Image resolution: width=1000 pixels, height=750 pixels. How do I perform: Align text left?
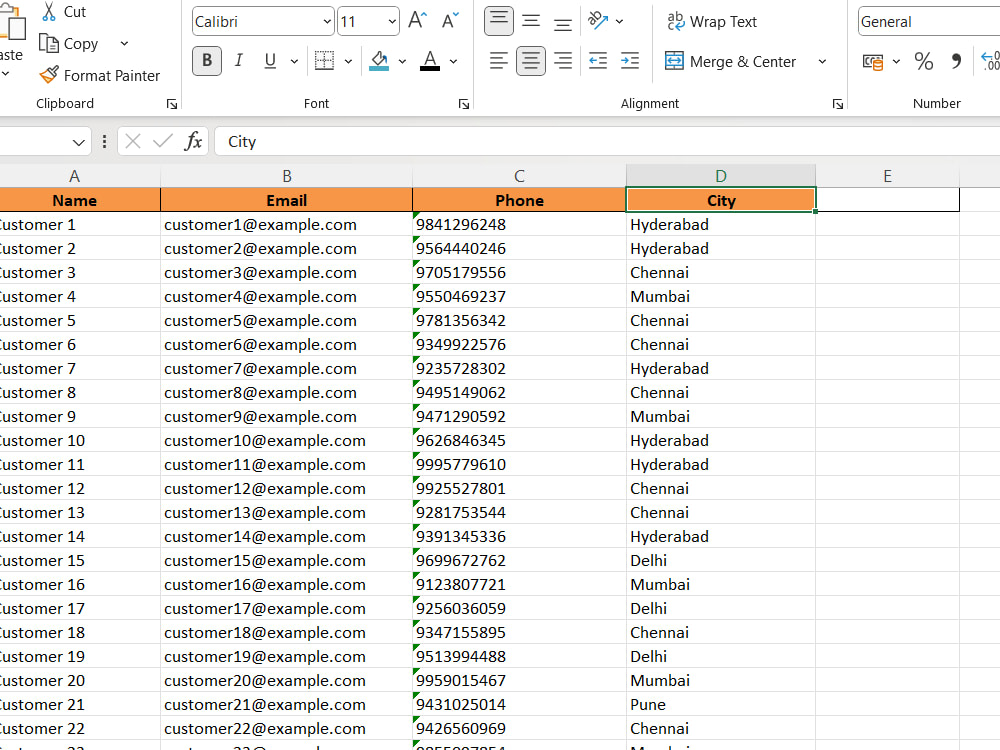point(499,61)
